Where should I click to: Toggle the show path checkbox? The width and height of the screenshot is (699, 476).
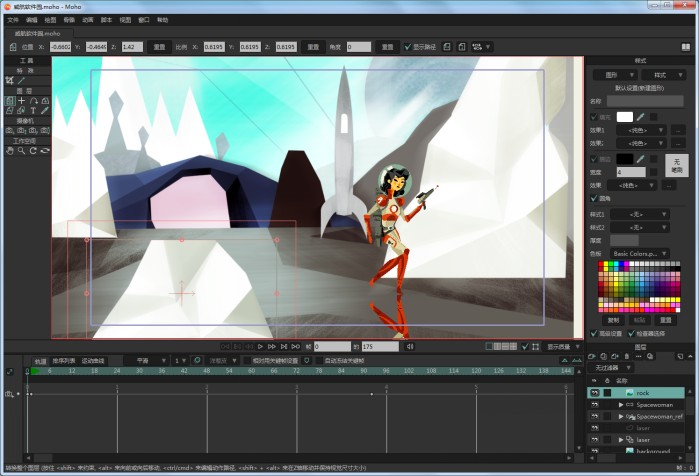click(x=407, y=47)
